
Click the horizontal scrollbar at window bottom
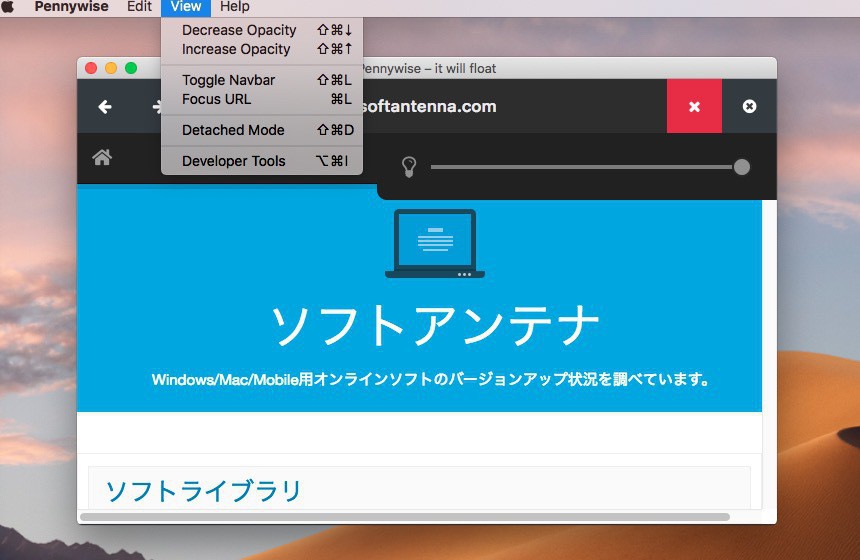(x=405, y=517)
